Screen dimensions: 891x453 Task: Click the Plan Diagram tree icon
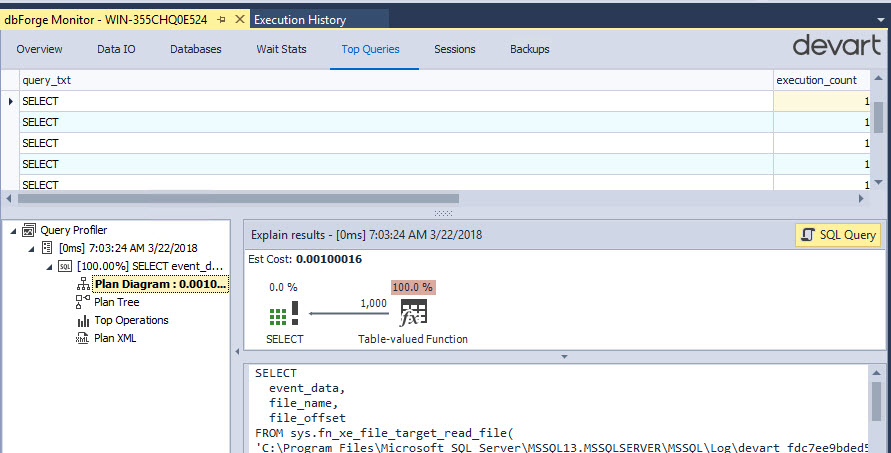point(83,285)
